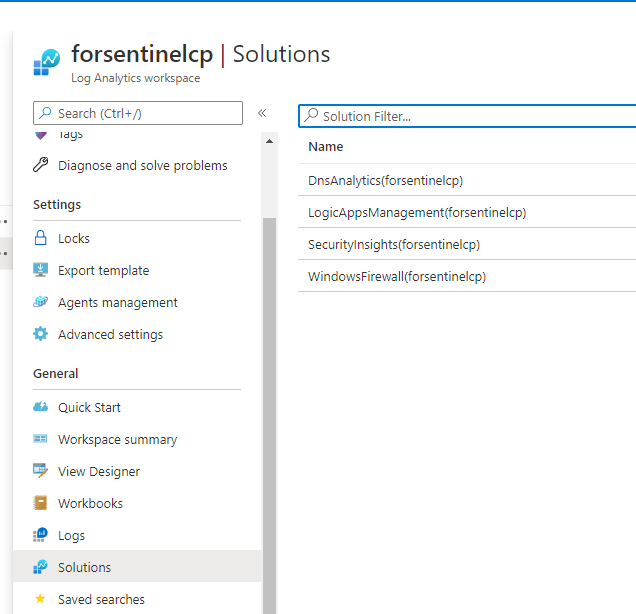Open the LogicAppsManagement(forsentinelcp) solution

[x=417, y=213]
